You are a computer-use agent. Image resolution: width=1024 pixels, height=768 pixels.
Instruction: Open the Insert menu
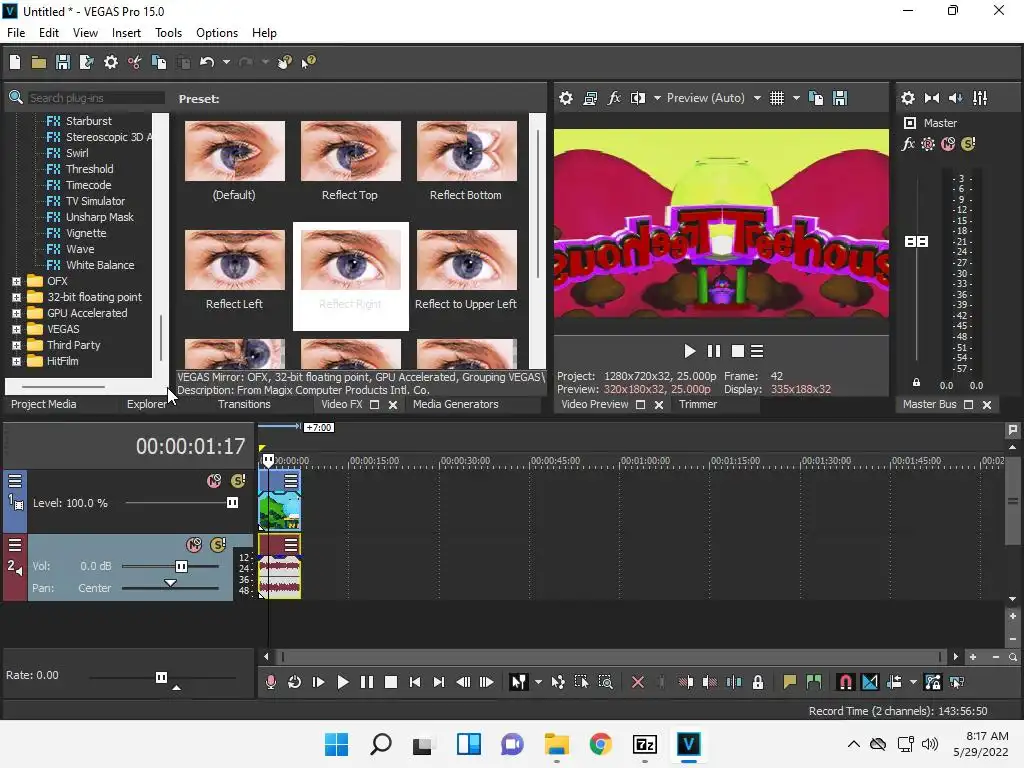click(x=126, y=33)
